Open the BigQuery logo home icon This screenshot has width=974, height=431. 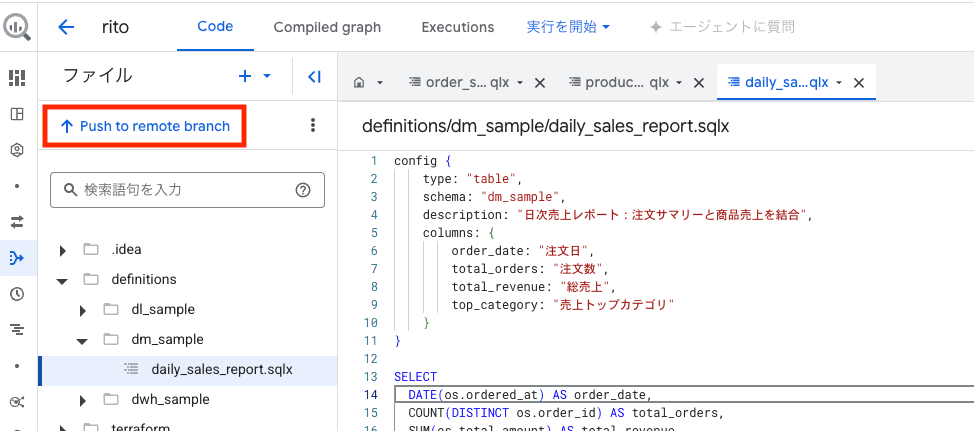[x=17, y=27]
